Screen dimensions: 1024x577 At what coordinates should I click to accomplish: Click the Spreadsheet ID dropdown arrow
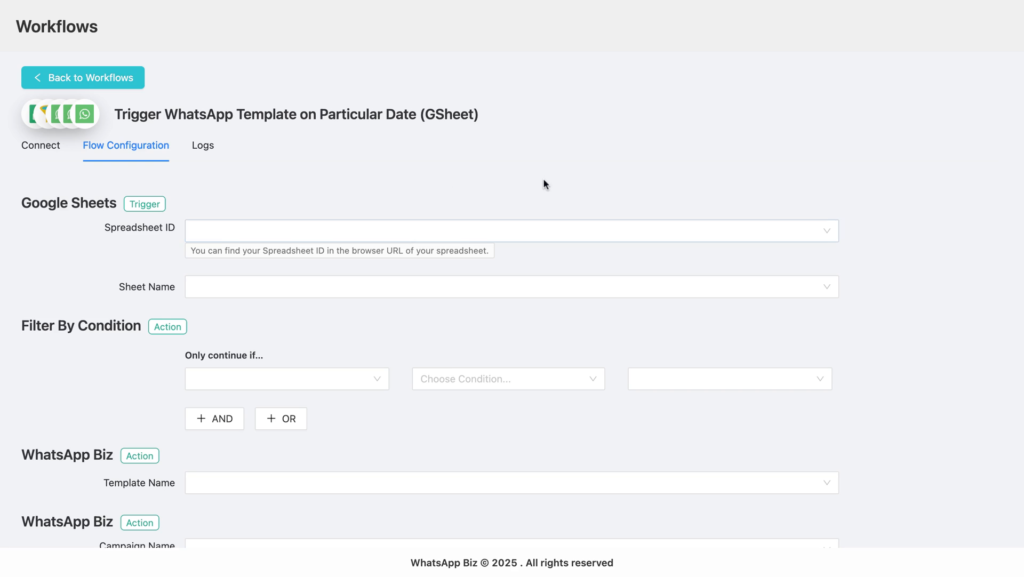[826, 231]
